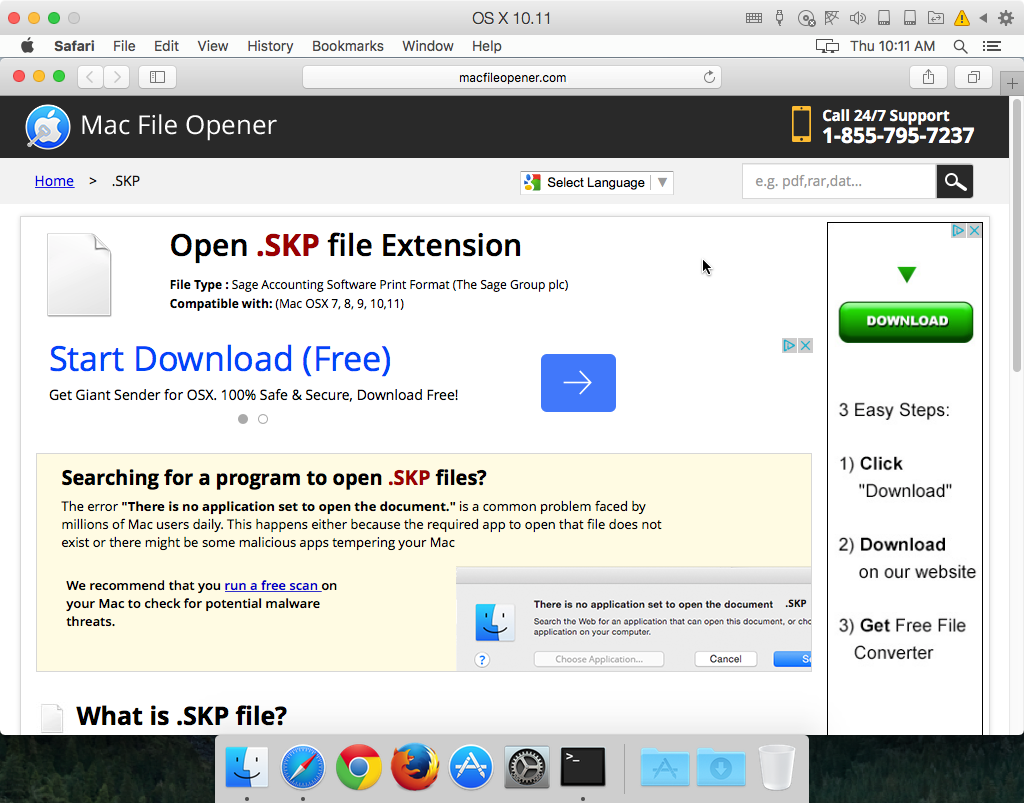
Task: Launch Firefox from the Dock
Action: (x=414, y=768)
